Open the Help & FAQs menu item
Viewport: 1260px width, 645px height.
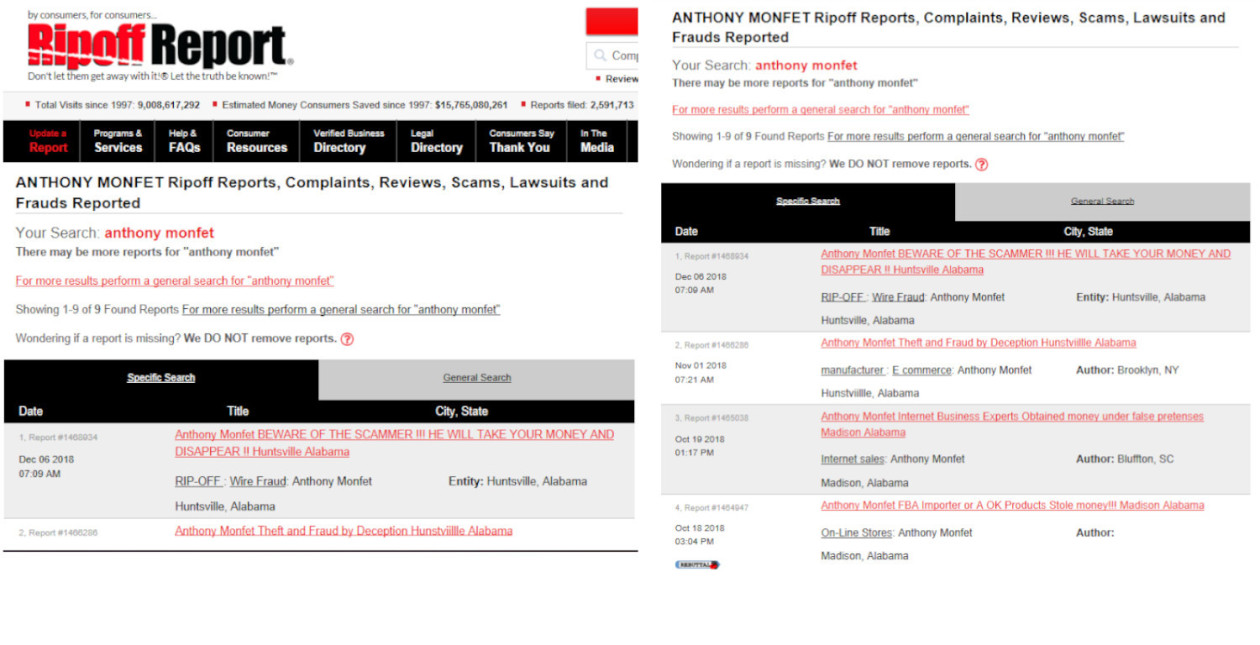point(184,141)
